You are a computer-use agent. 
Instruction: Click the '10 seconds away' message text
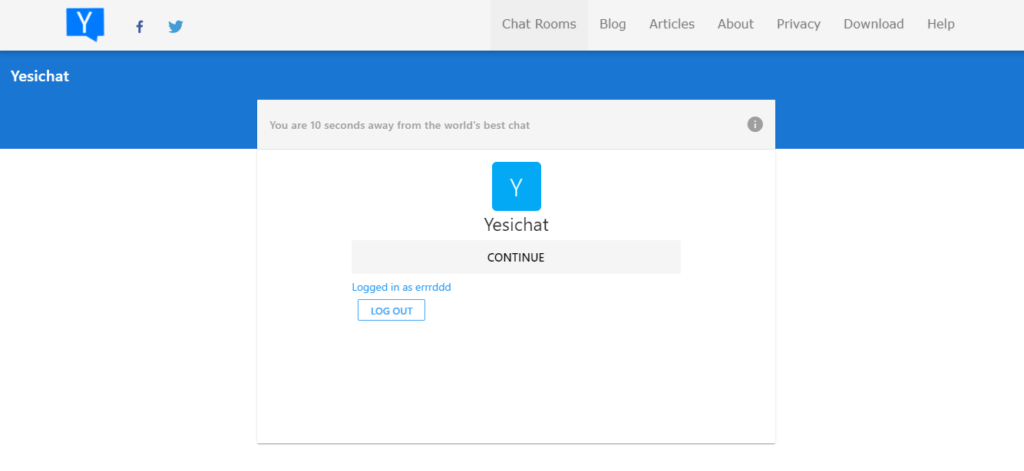pos(400,125)
